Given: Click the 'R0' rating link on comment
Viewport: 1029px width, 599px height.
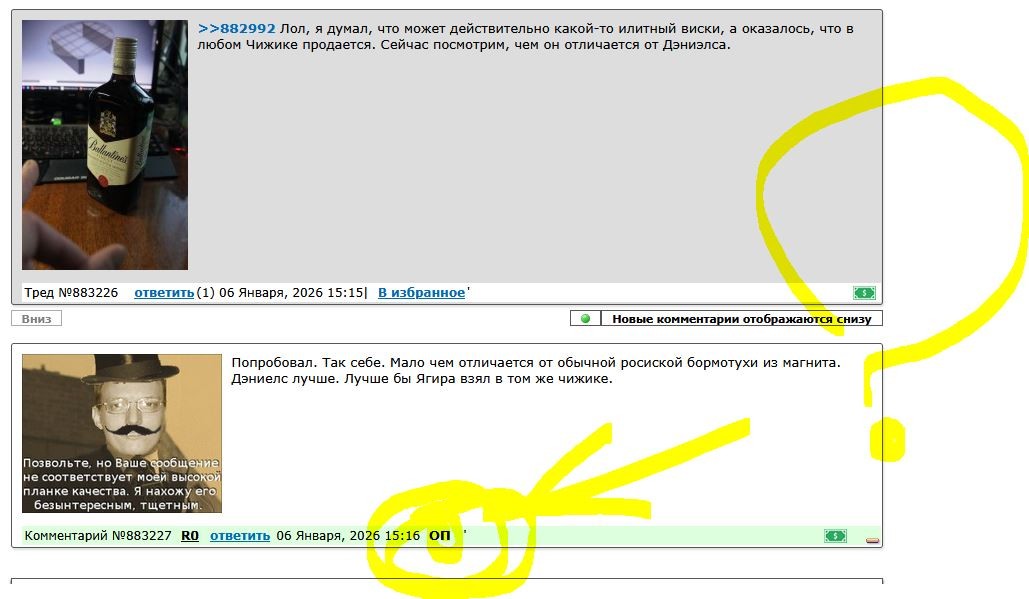Looking at the screenshot, I should [190, 536].
